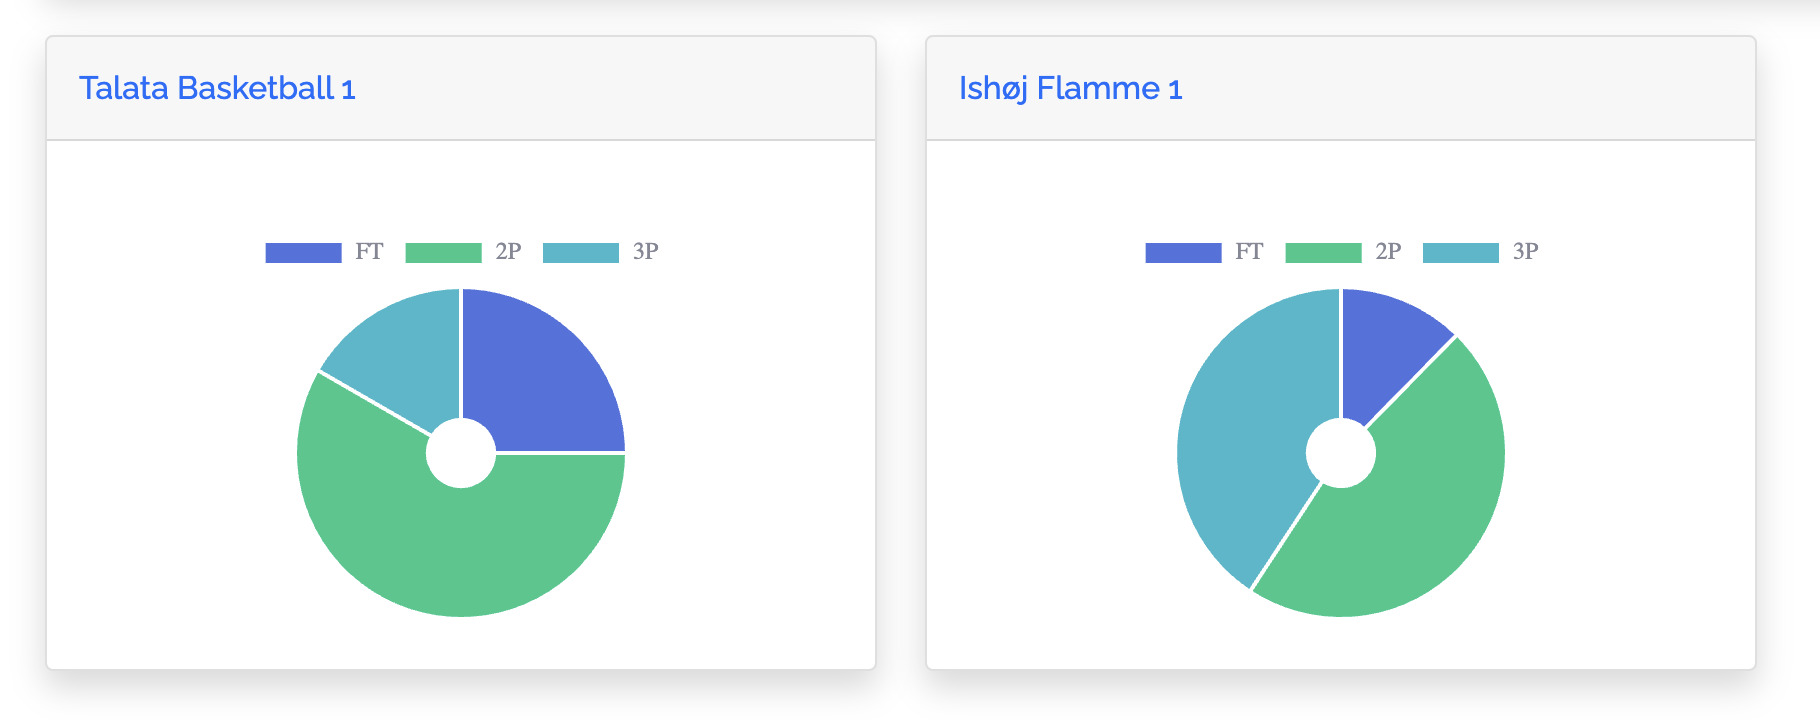The width and height of the screenshot is (1820, 720).
Task: Select the green 2P slice in Ishøj pie
Action: point(1420,510)
